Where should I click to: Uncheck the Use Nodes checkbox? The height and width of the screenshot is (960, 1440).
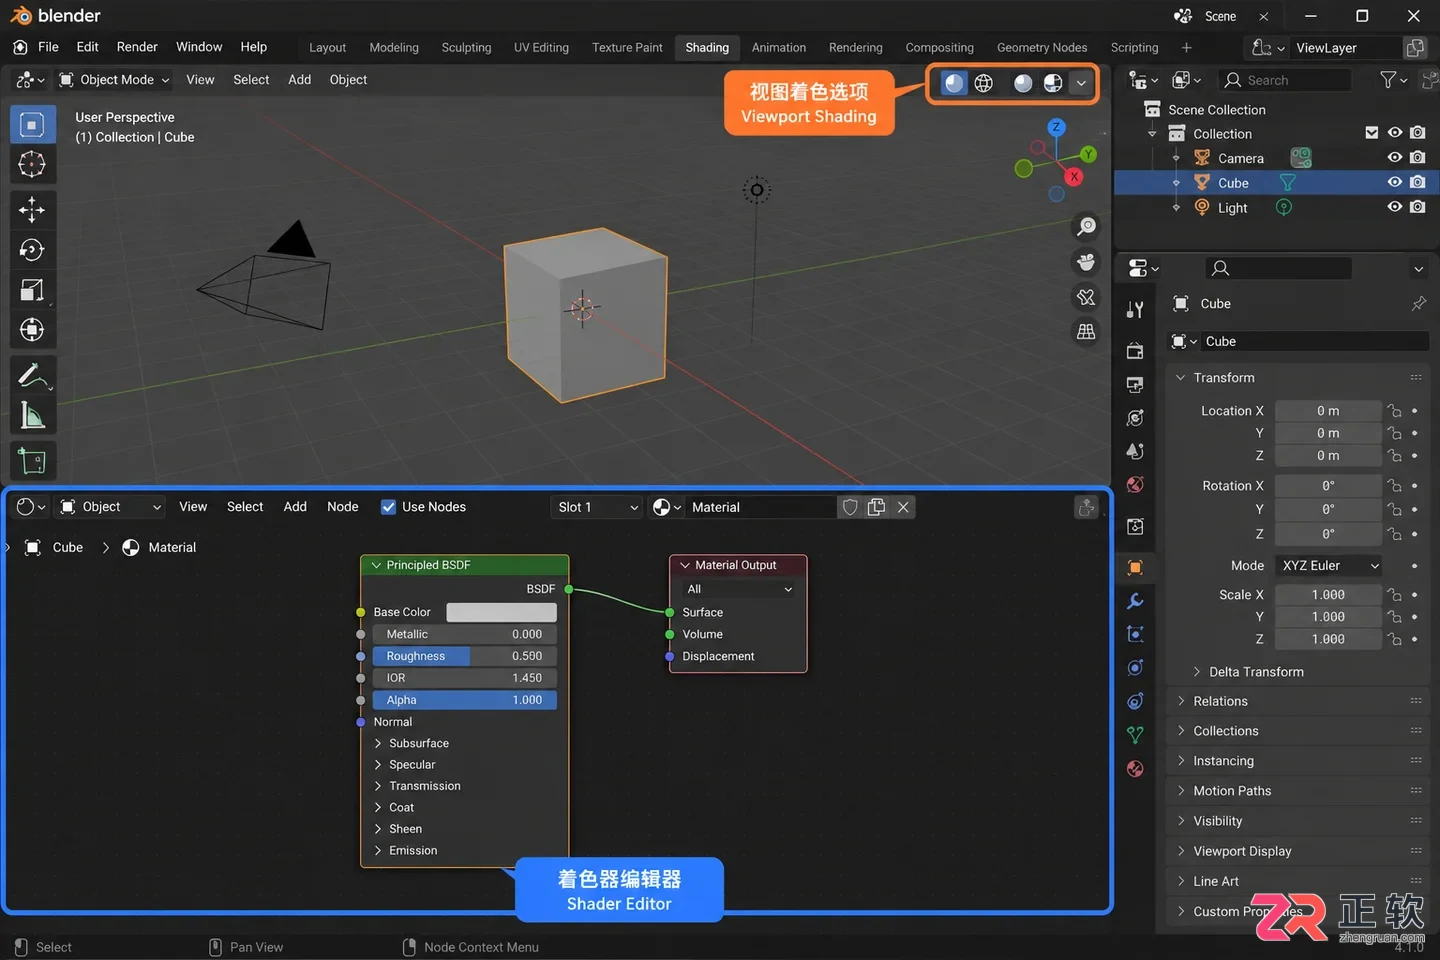tap(388, 507)
